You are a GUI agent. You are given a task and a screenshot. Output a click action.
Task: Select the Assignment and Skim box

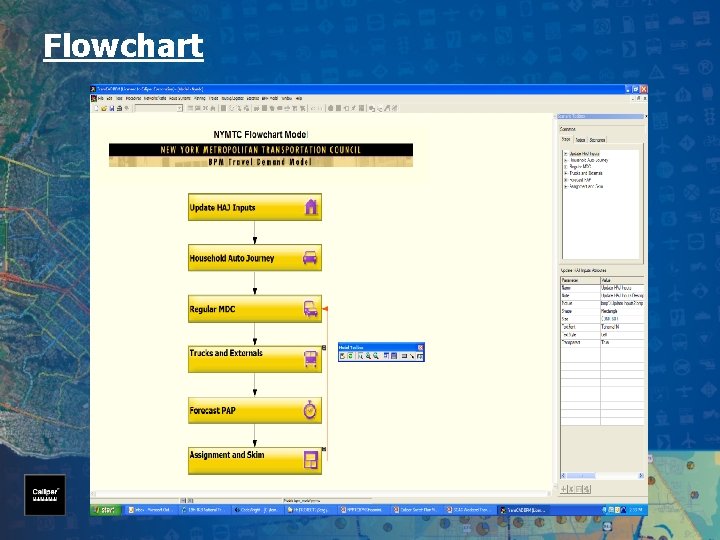pos(255,461)
